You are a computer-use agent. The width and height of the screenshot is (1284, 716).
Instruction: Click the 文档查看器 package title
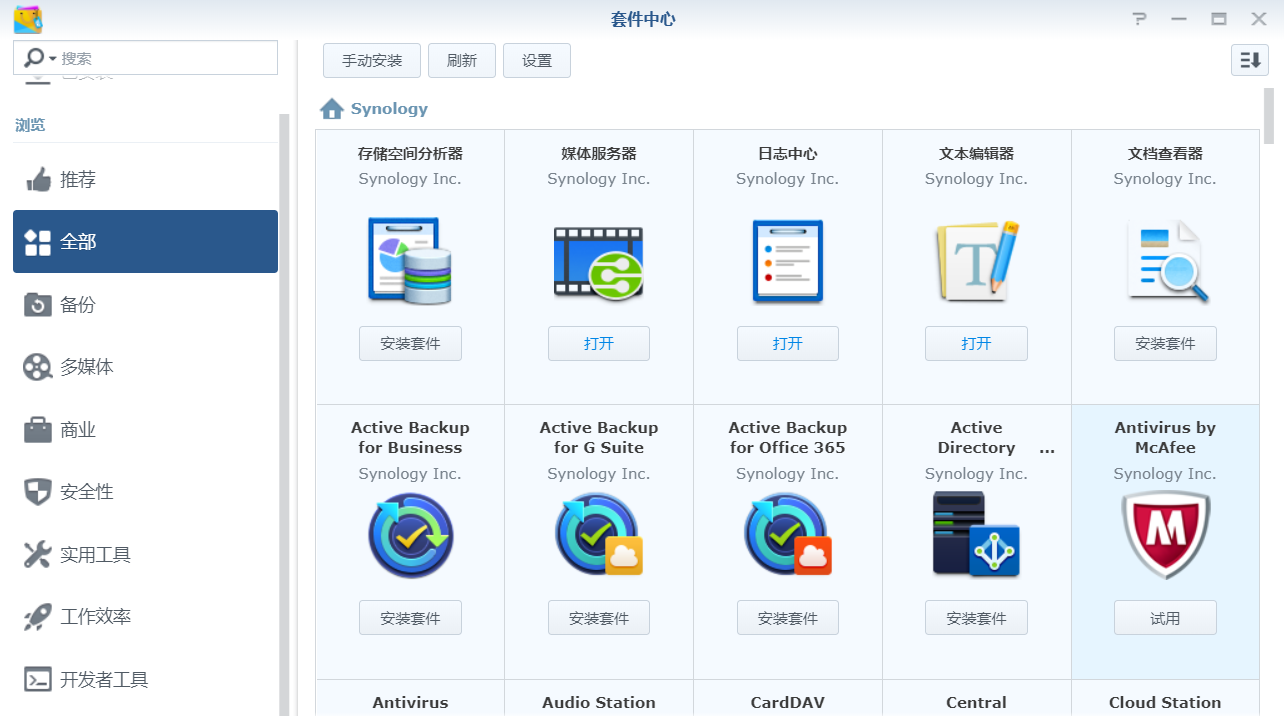tap(1165, 154)
